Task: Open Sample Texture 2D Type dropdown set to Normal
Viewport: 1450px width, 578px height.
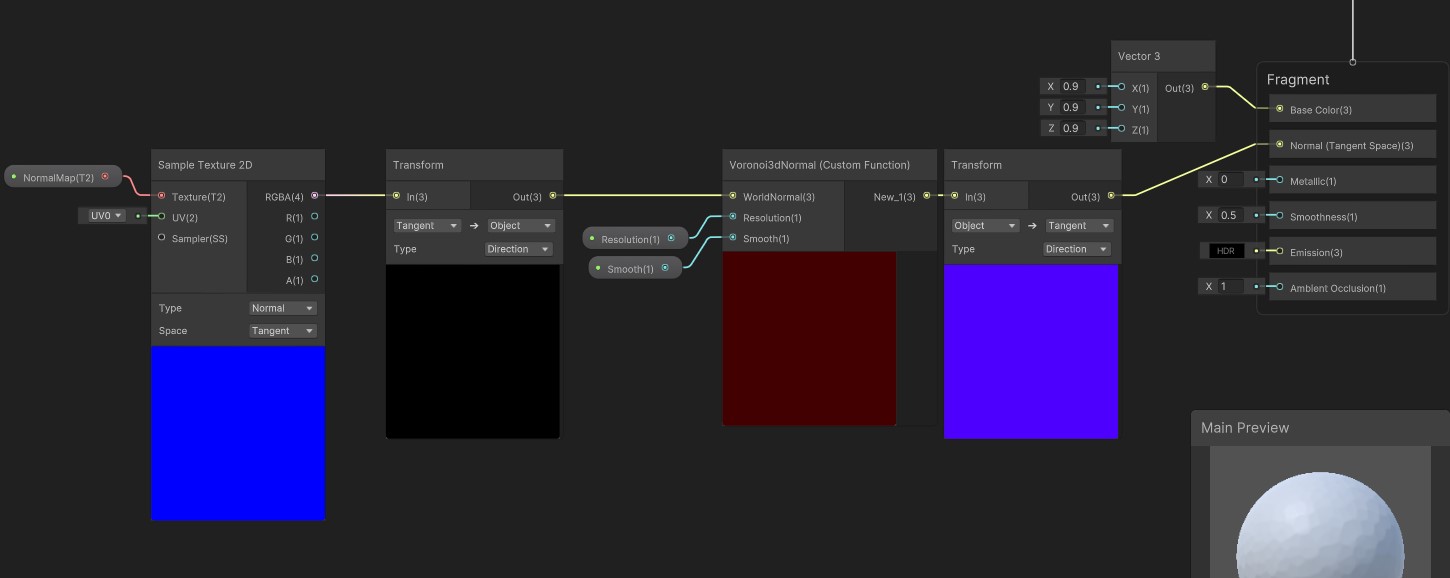Action: pos(283,308)
